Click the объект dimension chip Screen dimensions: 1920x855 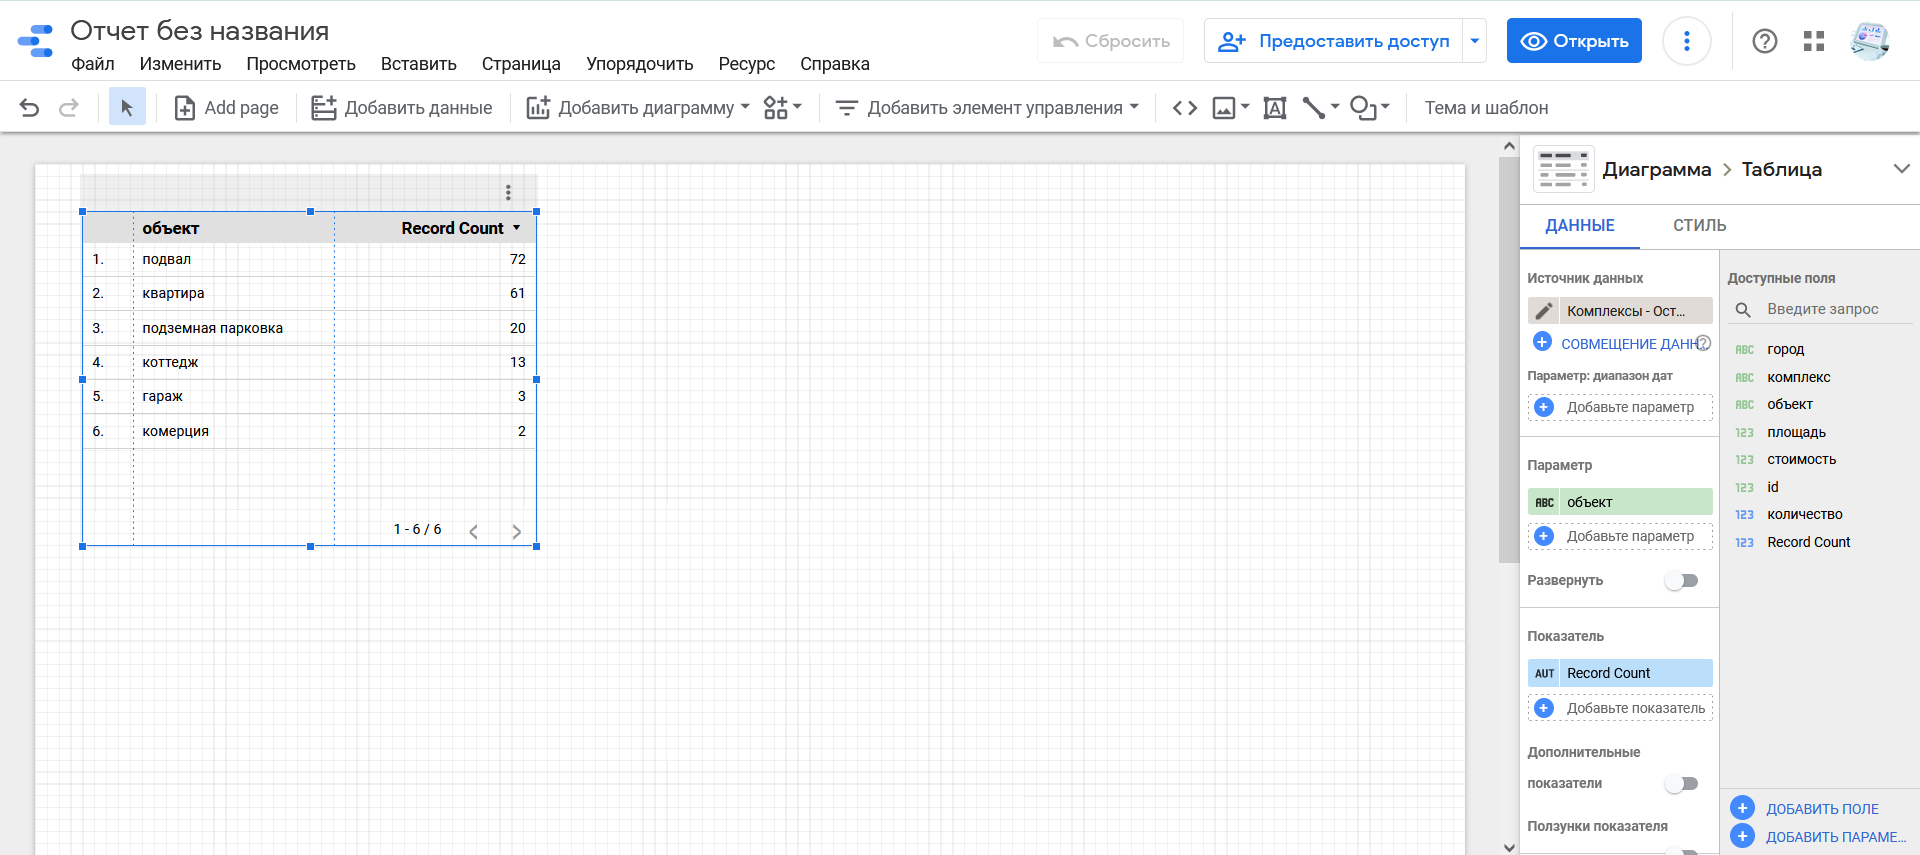tap(1620, 502)
